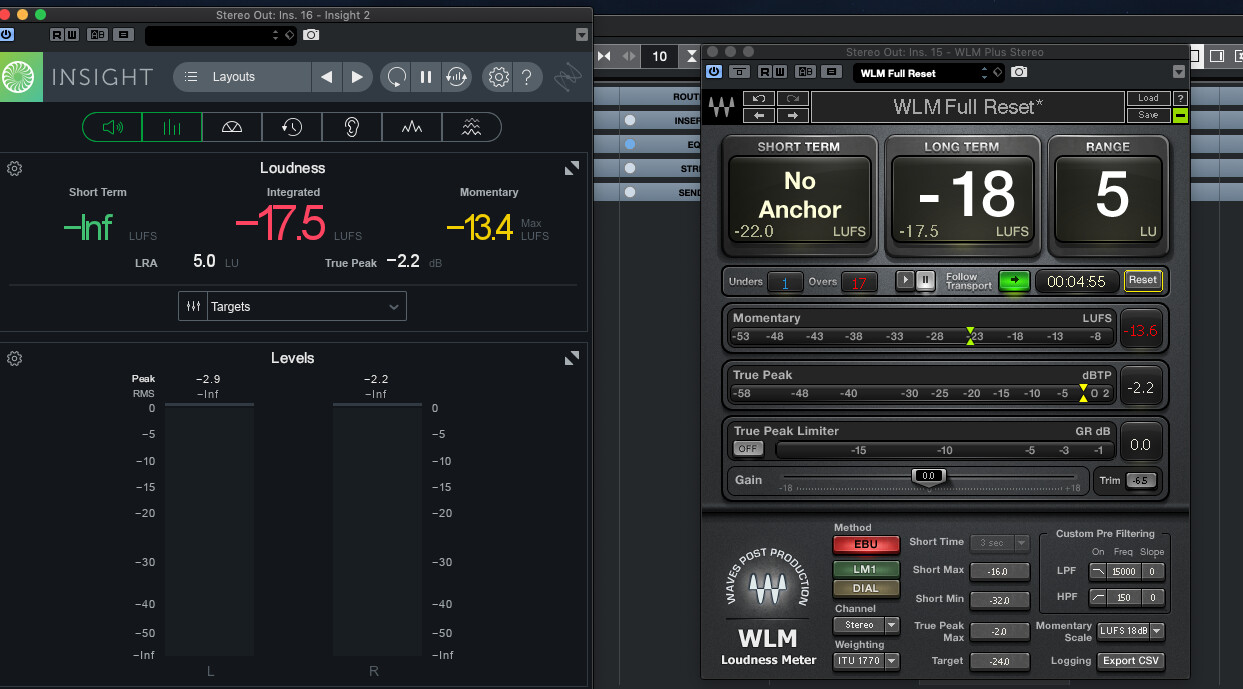Click WLM undo arrow
This screenshot has height=689, width=1243.
click(x=760, y=98)
